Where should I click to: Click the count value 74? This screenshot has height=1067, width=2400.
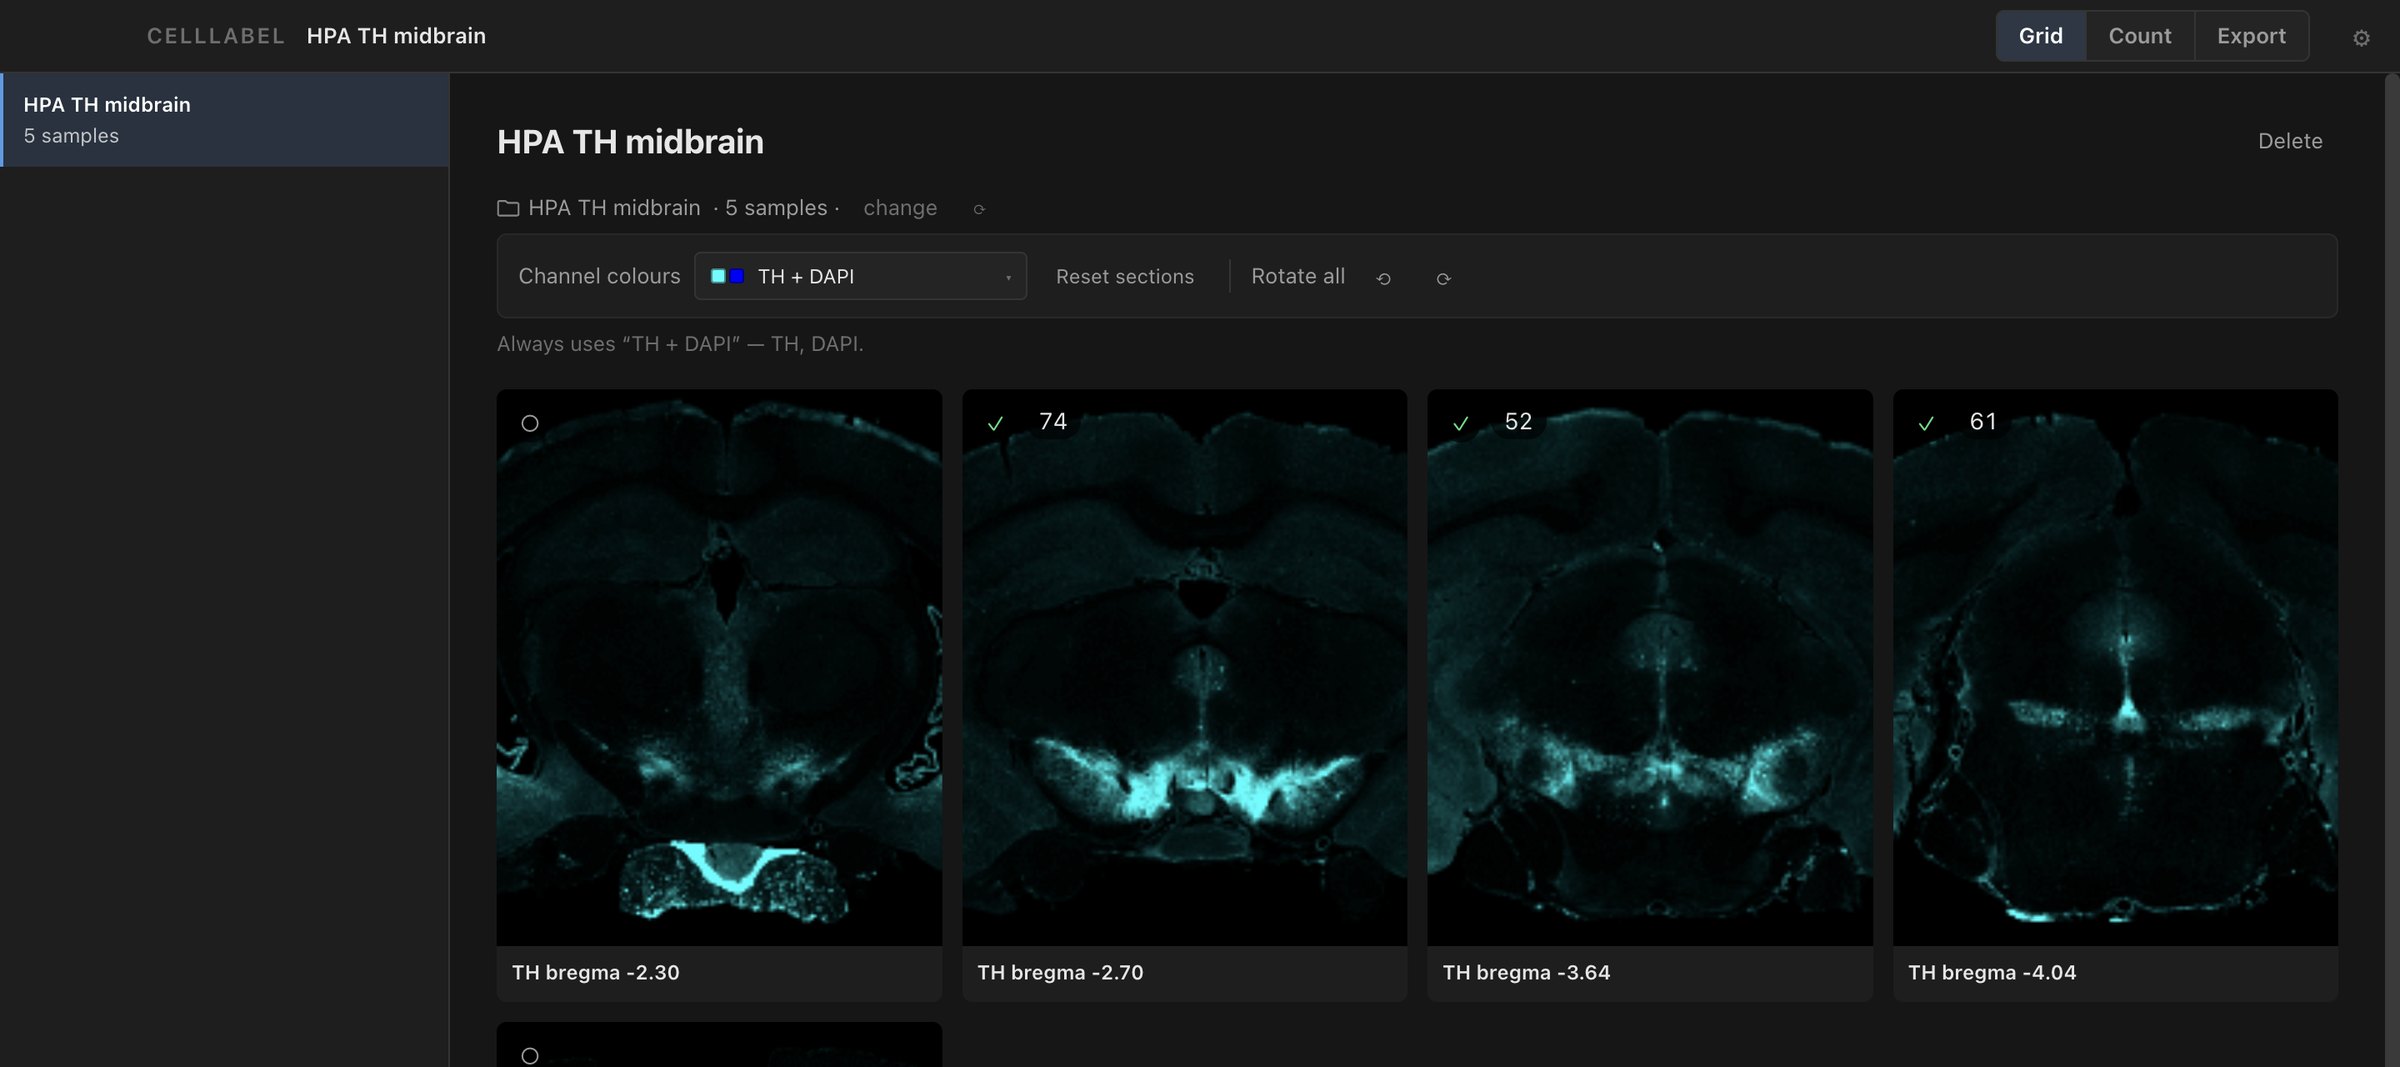tap(1053, 422)
